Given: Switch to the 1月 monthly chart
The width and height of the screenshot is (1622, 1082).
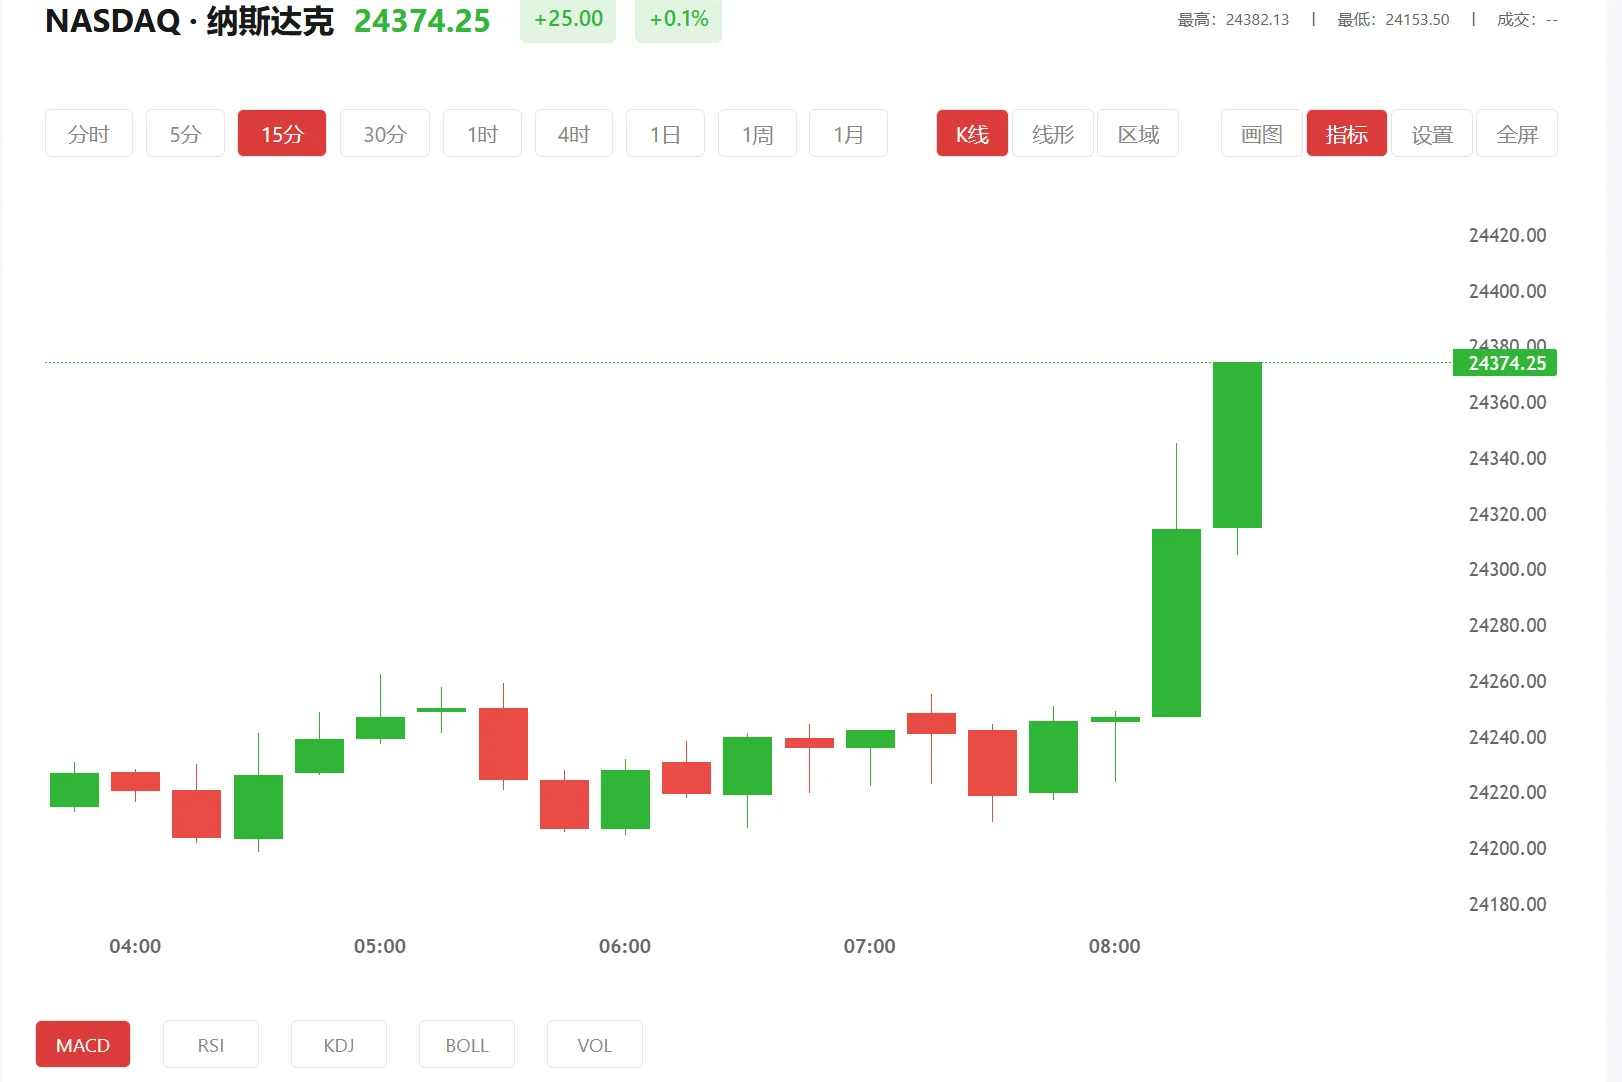Looking at the screenshot, I should coord(847,132).
